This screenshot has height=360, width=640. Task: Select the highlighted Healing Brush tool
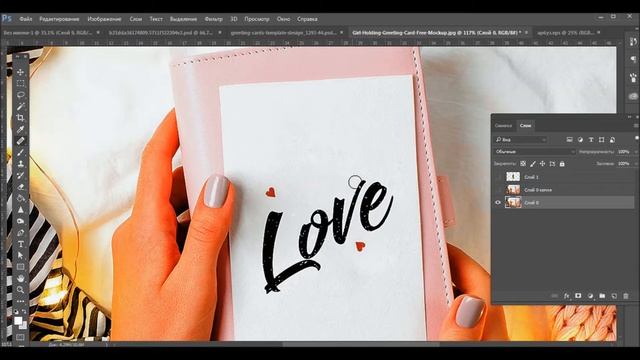[20, 141]
